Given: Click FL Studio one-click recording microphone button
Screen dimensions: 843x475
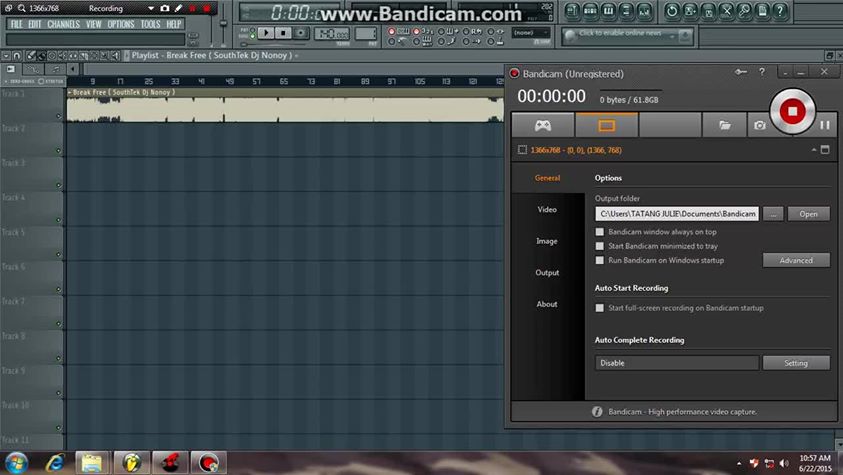Looking at the screenshot, I should coord(745,11).
